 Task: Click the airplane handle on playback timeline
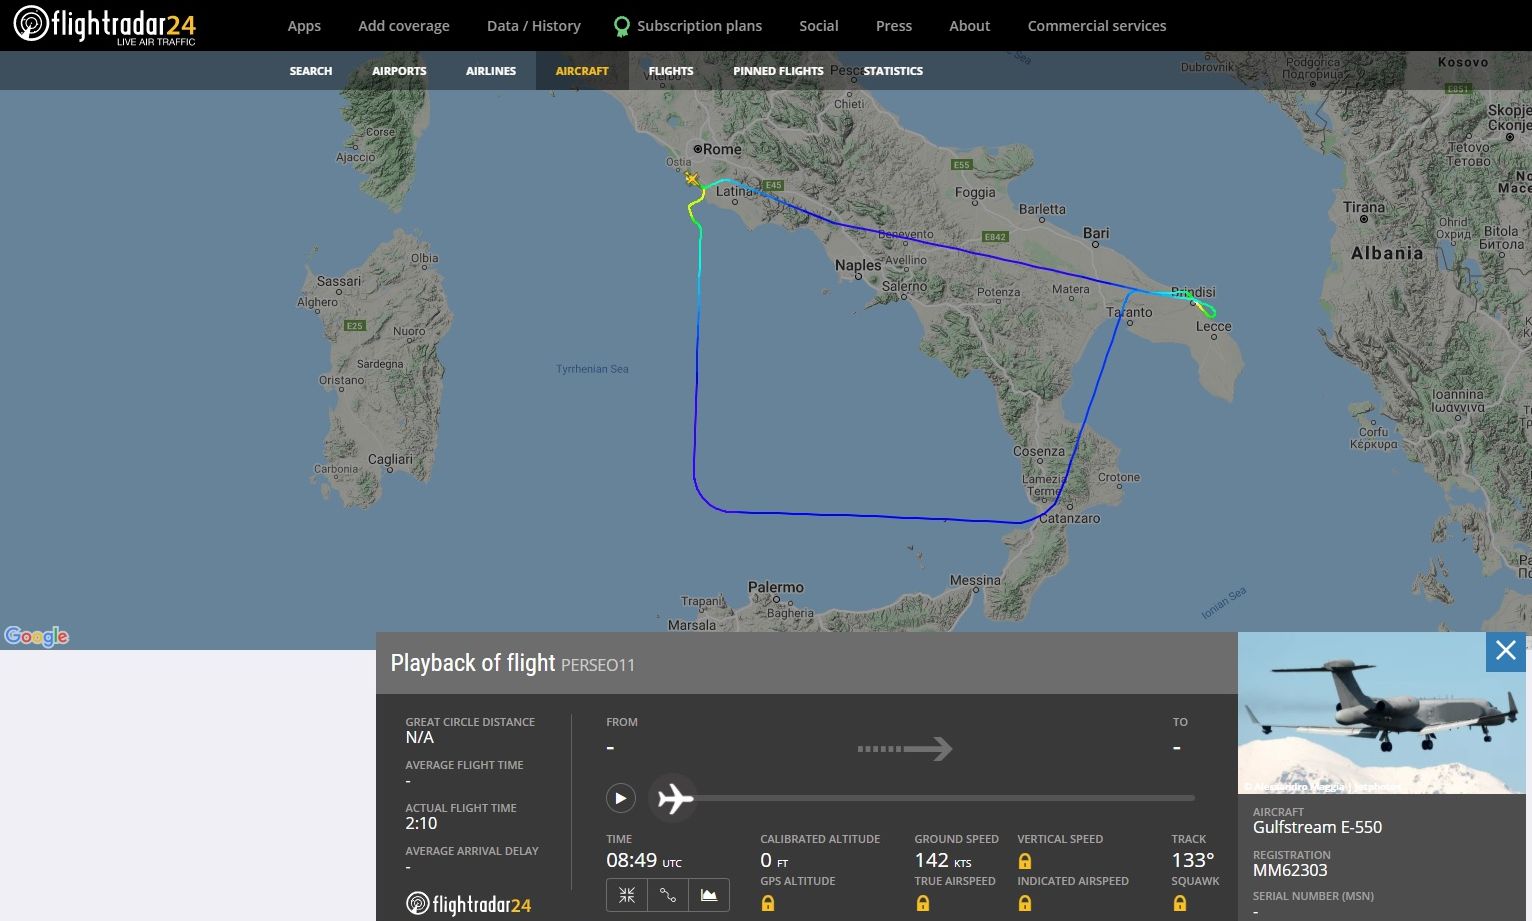pyautogui.click(x=675, y=799)
